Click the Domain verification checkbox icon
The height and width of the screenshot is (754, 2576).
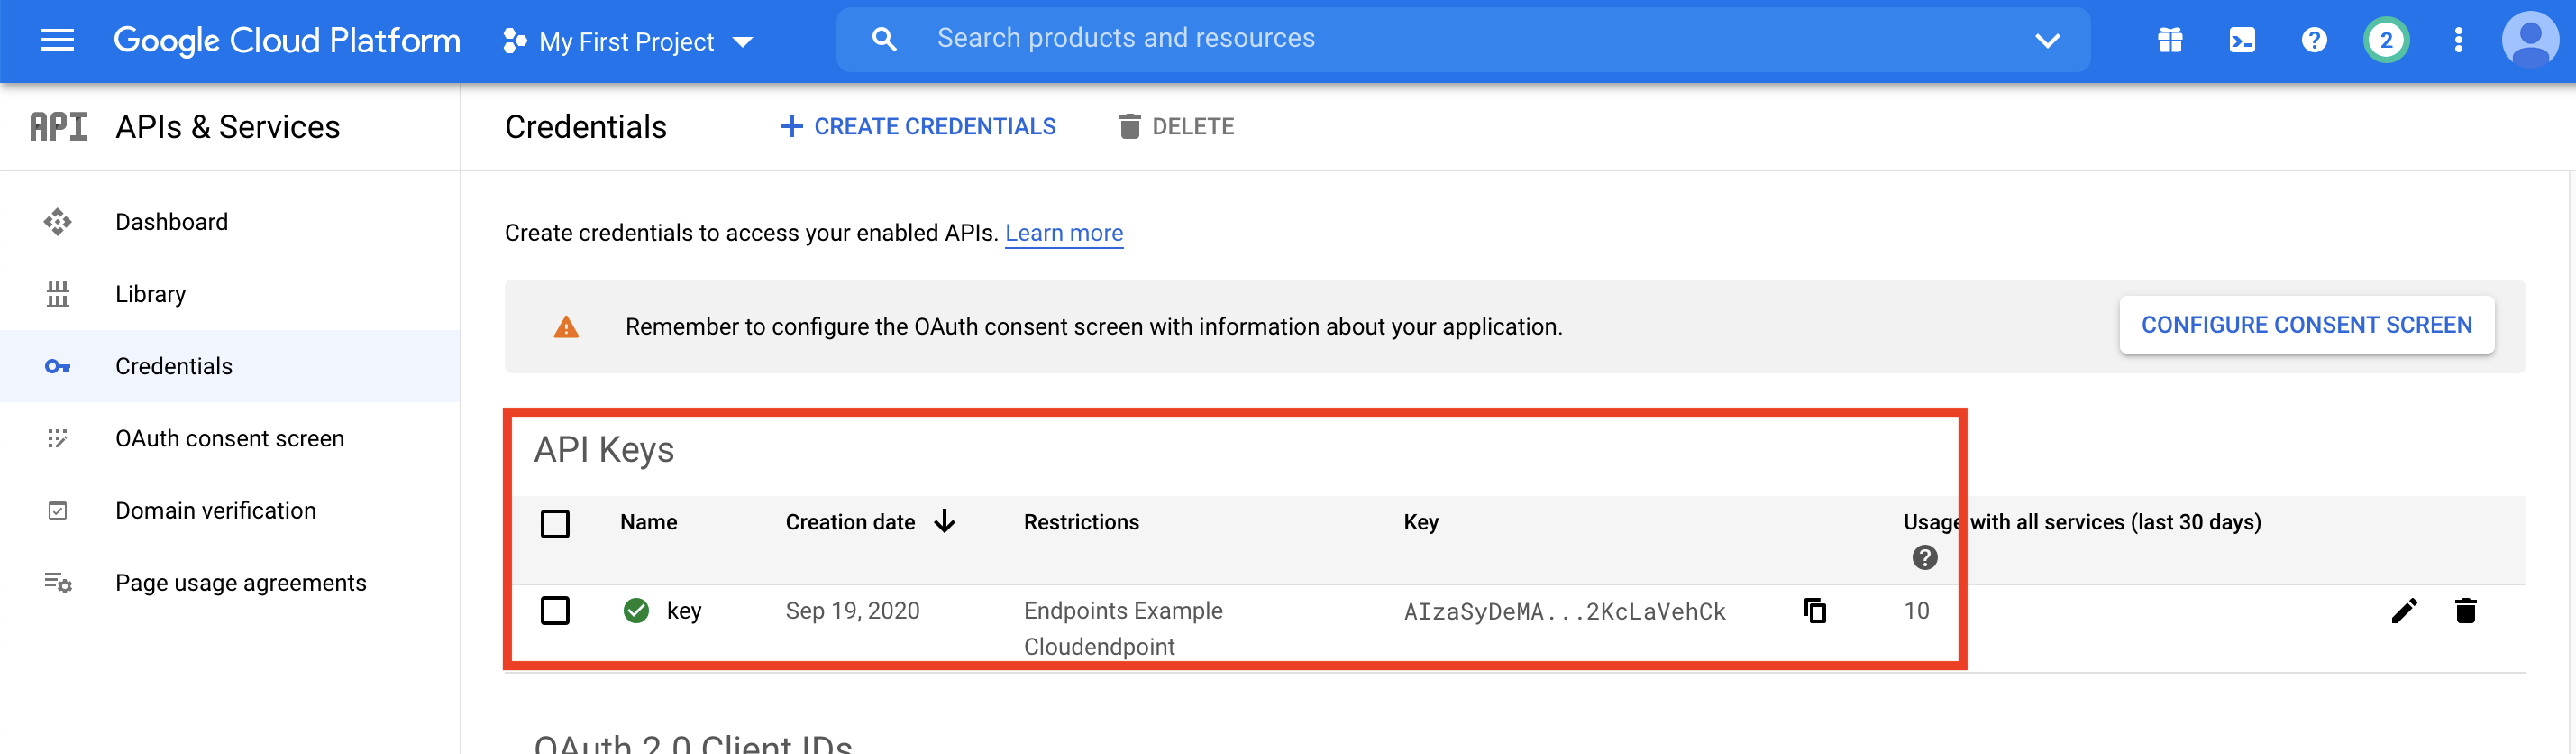click(x=57, y=510)
